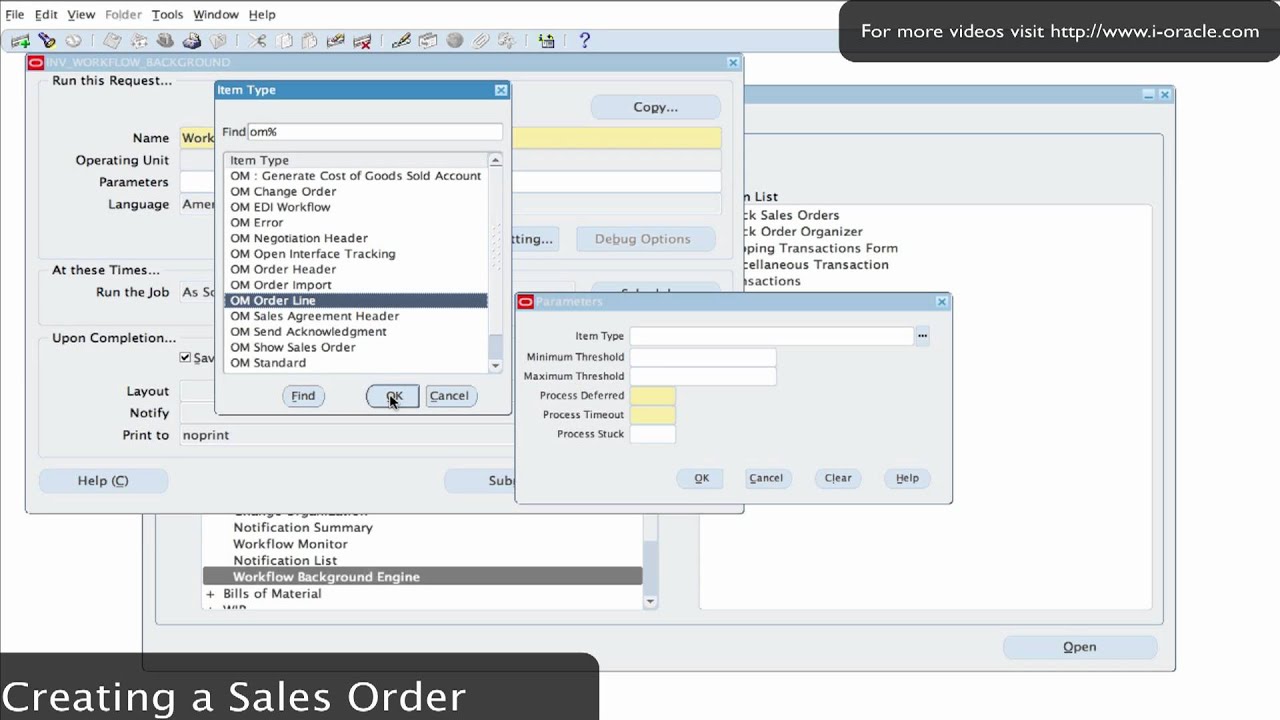The height and width of the screenshot is (720, 1280).
Task: Click the Switch Responsibilities hat icon
Action: (165, 41)
